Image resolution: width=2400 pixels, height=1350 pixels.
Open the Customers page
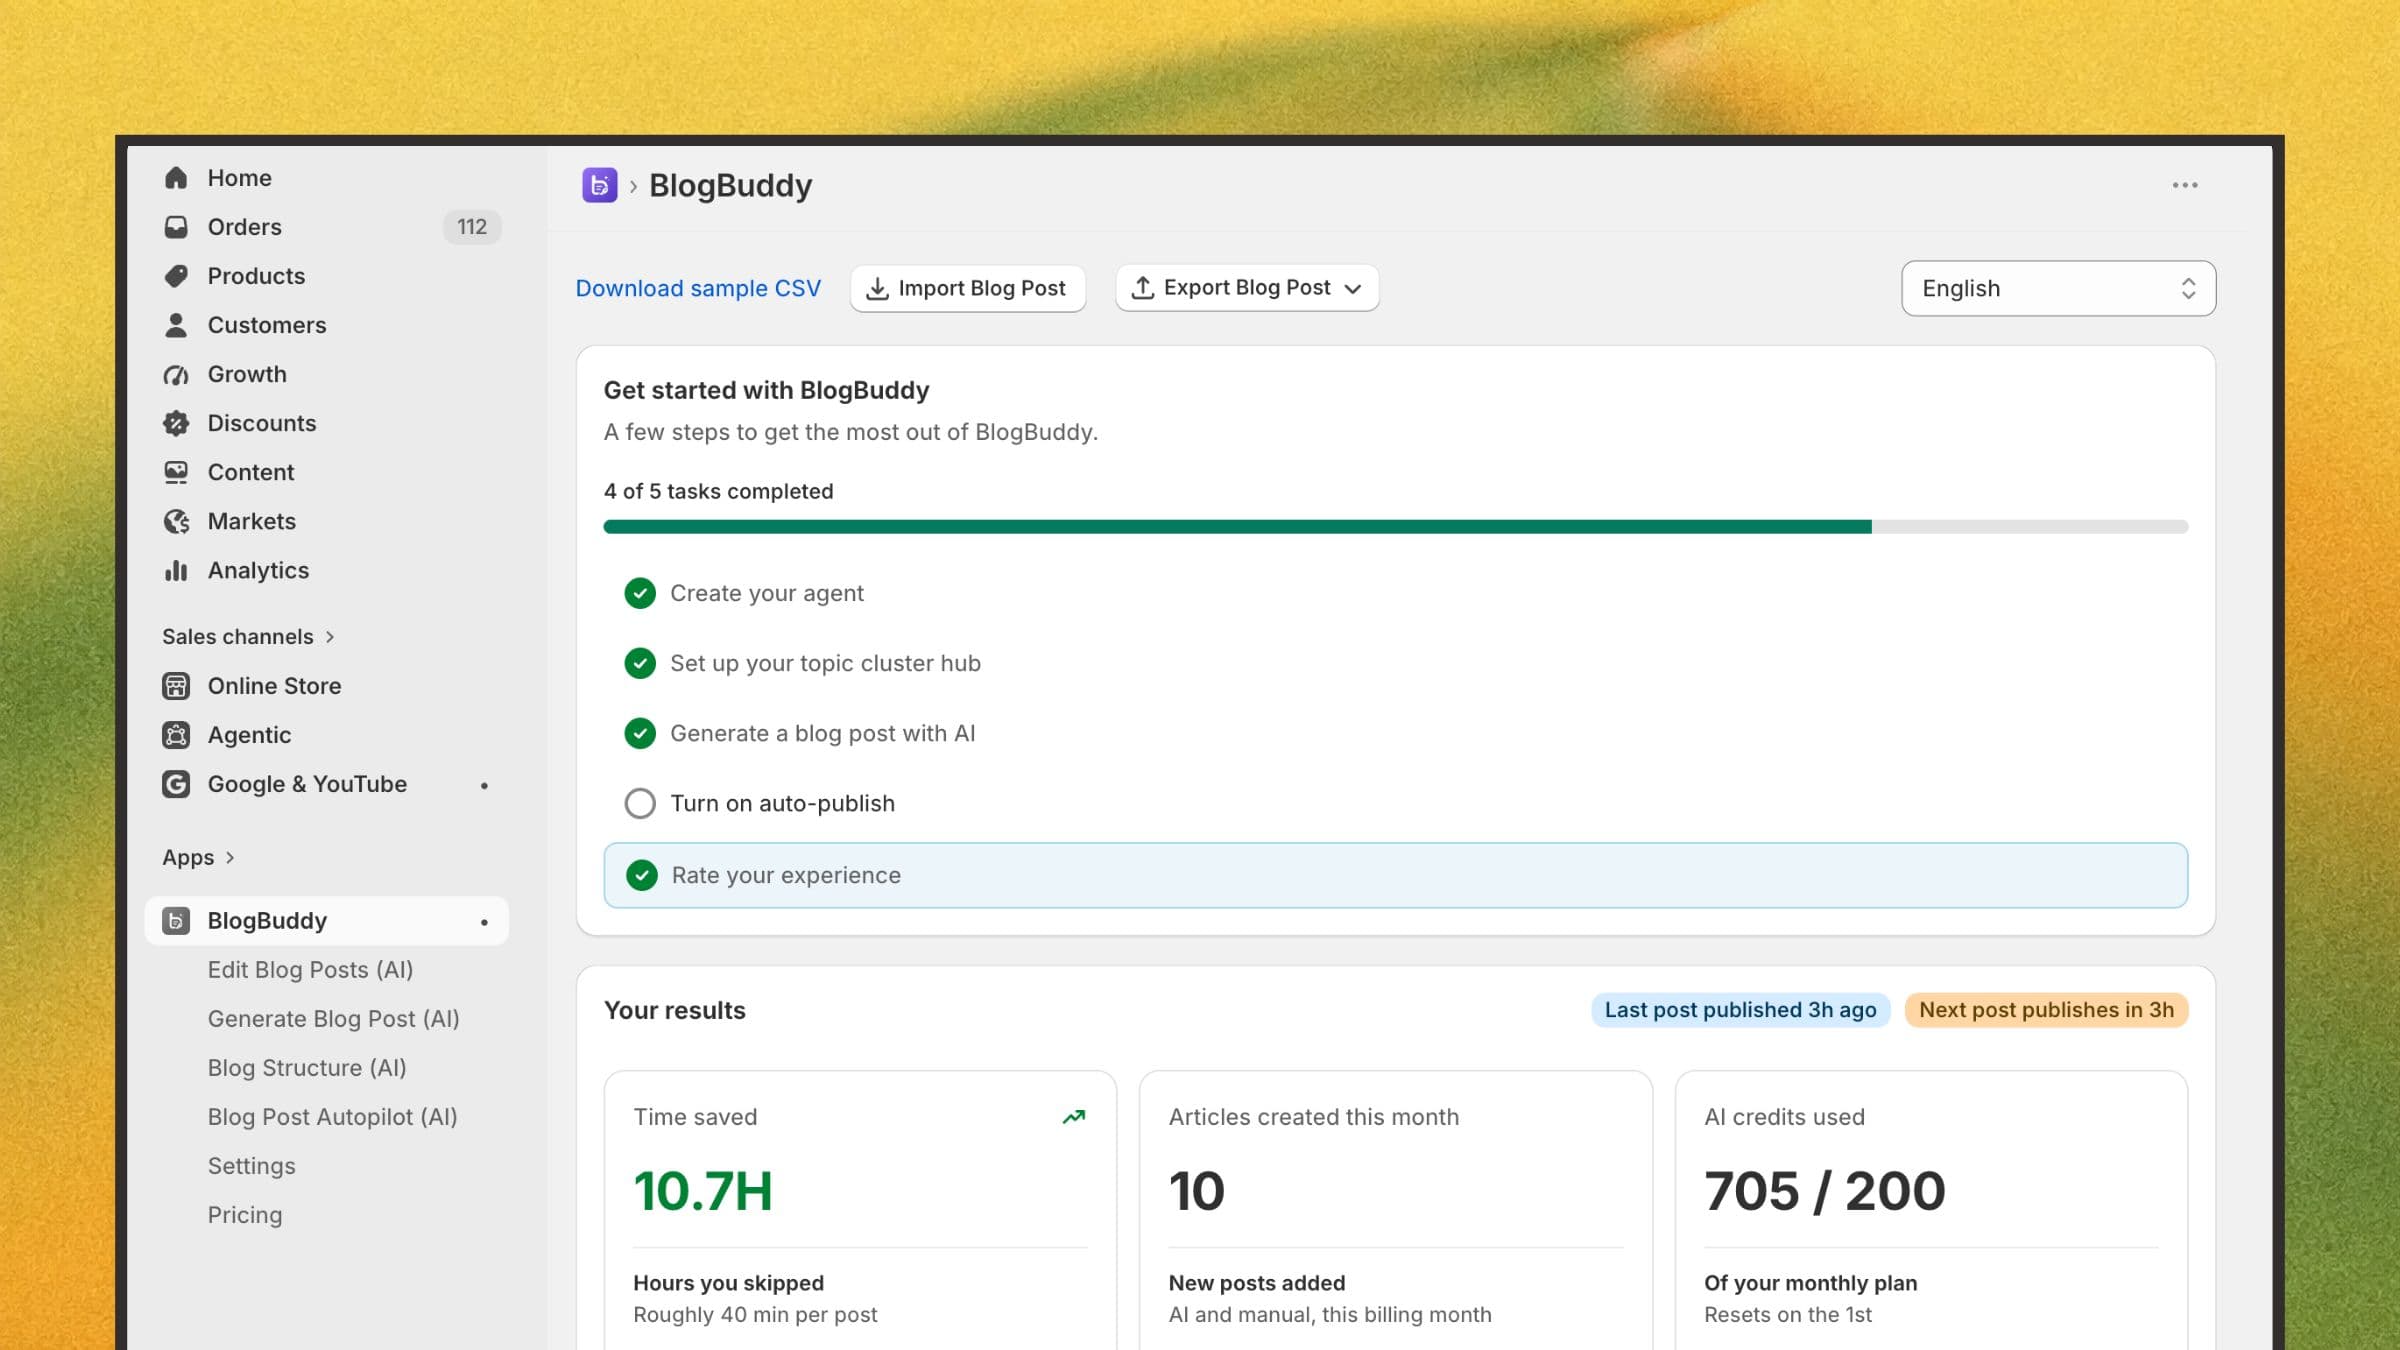pyautogui.click(x=267, y=325)
